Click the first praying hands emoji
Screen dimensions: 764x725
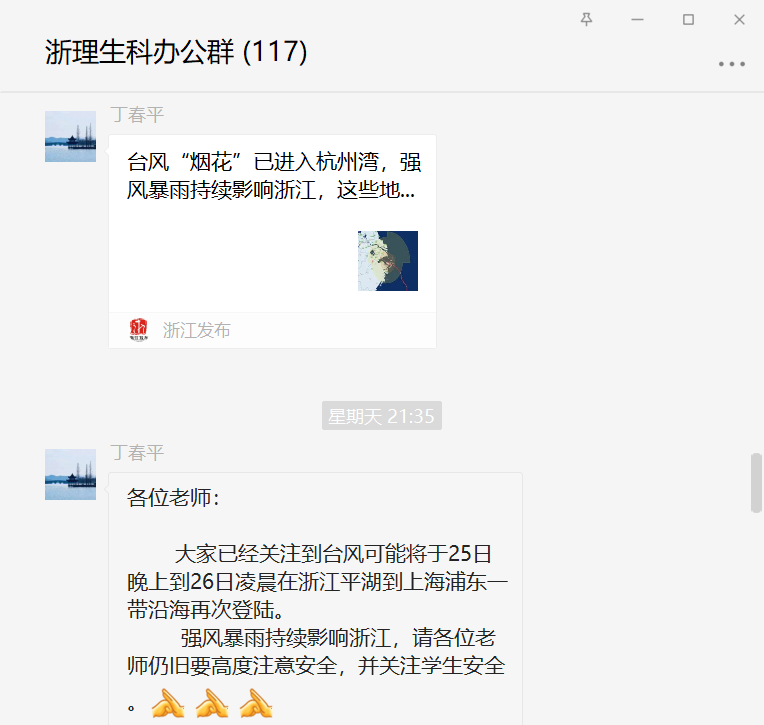pos(168,704)
